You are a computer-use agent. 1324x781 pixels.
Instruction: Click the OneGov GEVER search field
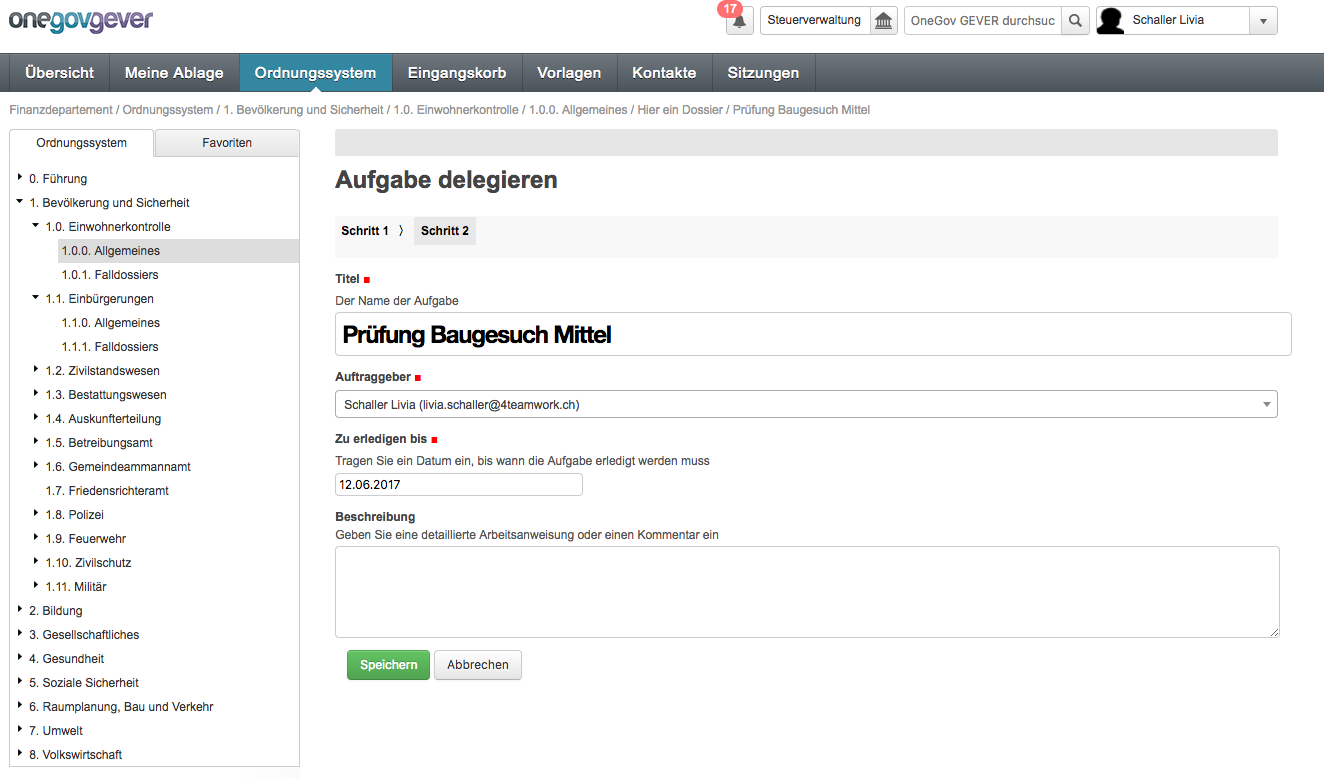(x=983, y=21)
